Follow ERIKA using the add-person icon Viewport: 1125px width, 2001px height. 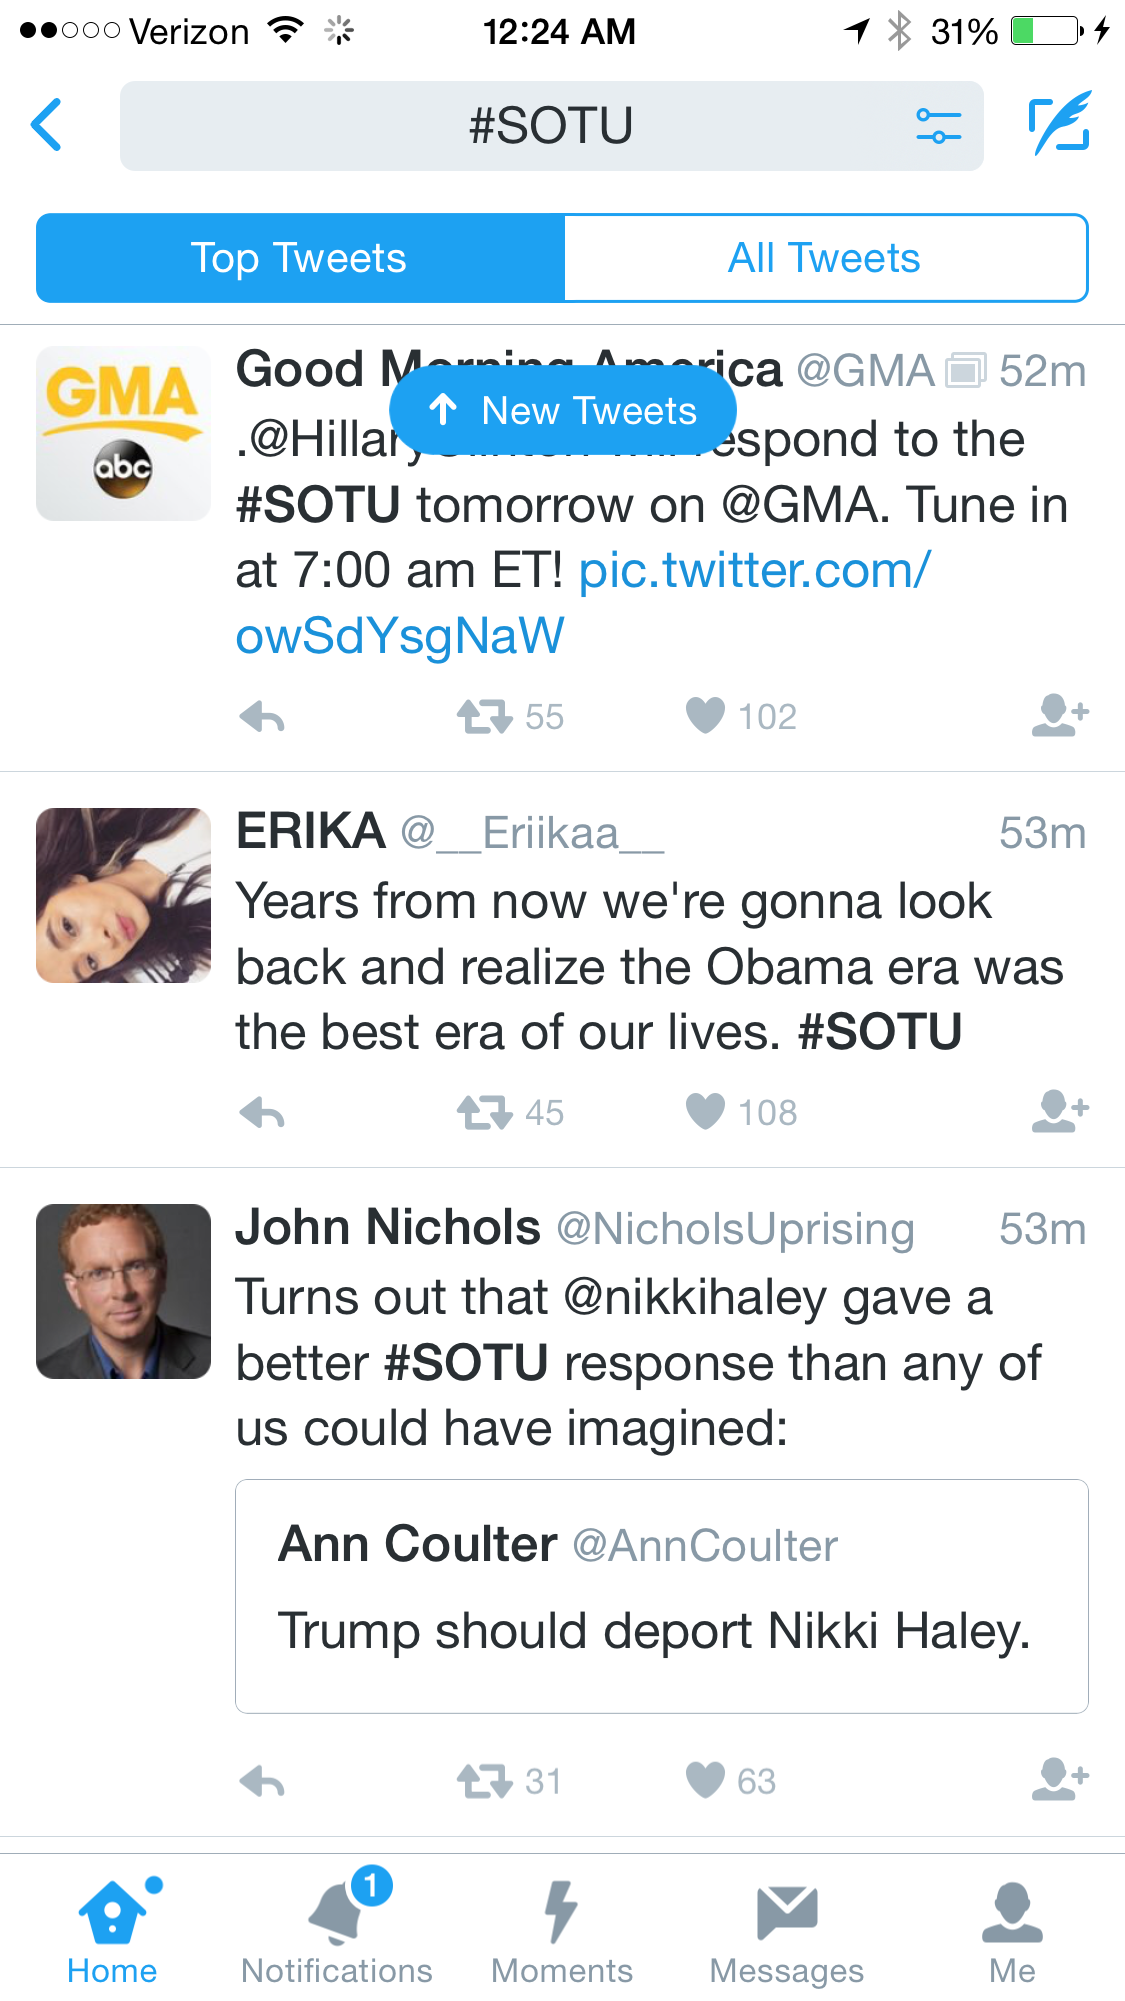pyautogui.click(x=1060, y=1111)
